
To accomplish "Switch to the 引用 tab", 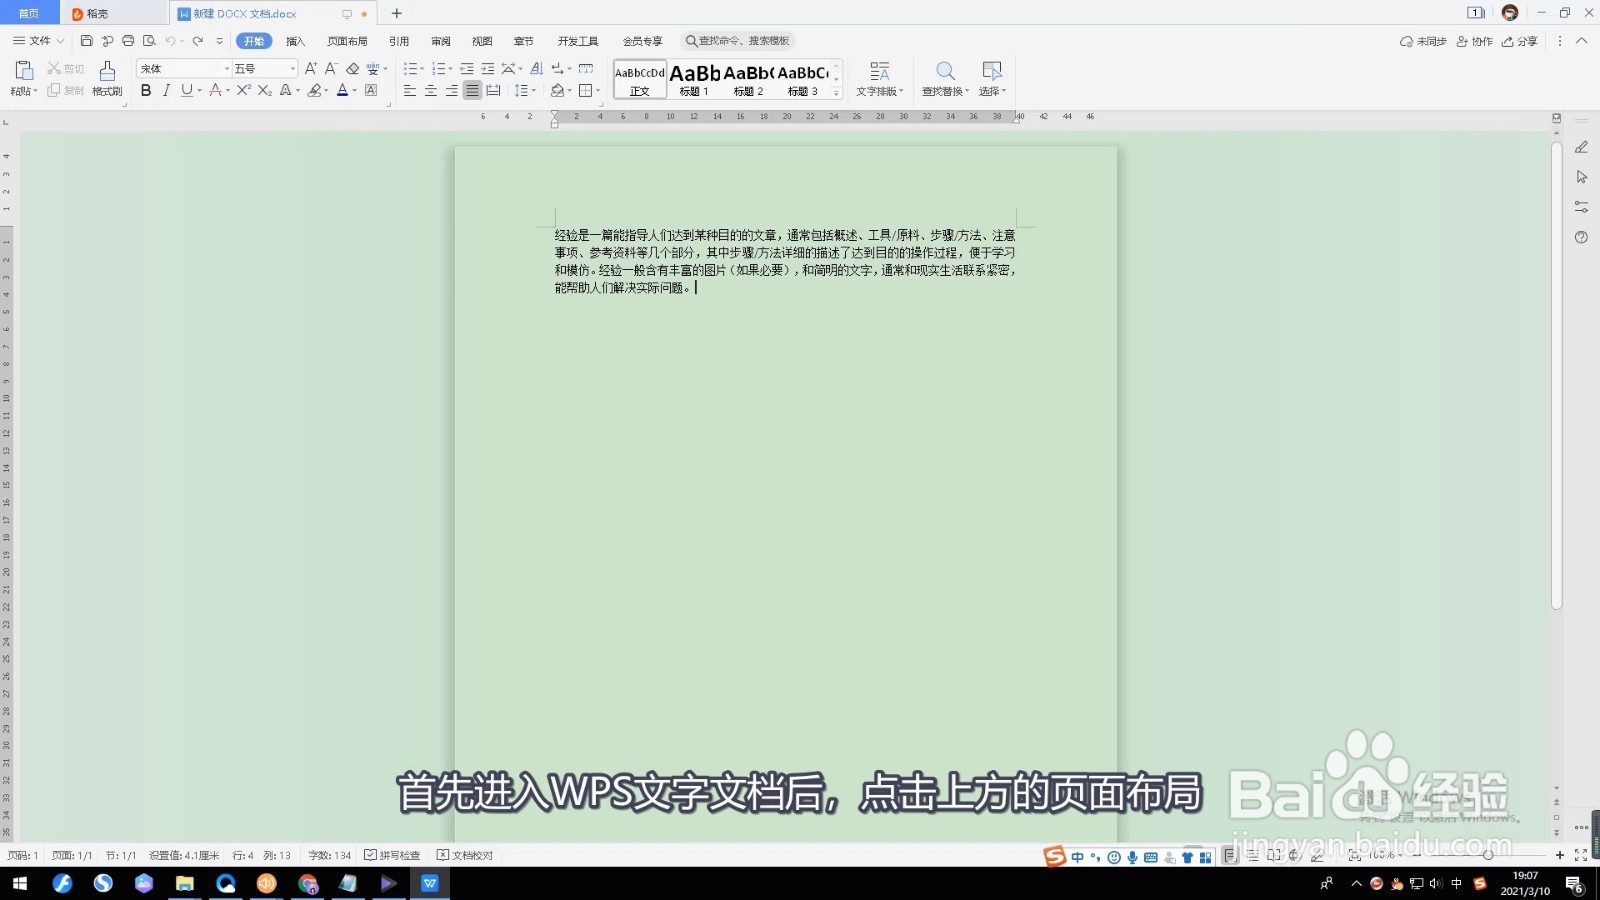I will pyautogui.click(x=399, y=41).
